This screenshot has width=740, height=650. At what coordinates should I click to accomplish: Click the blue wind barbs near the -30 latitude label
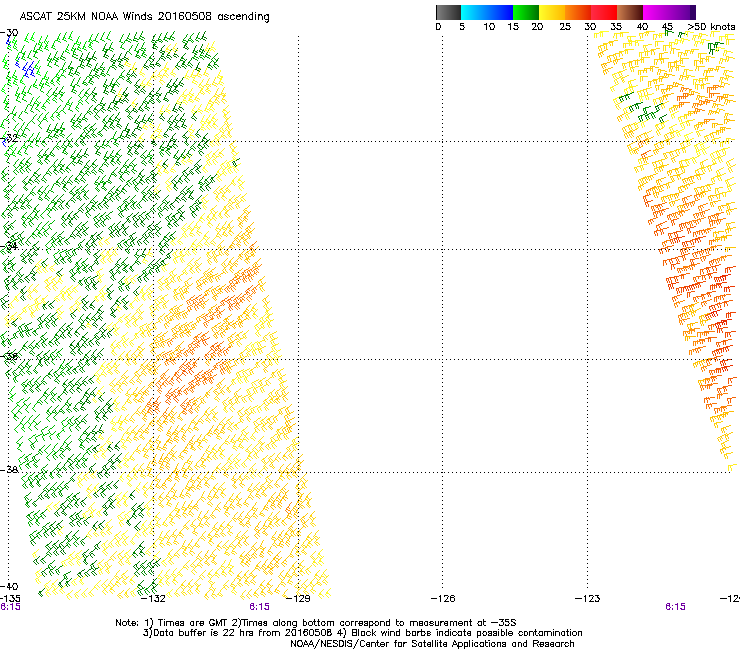(26, 69)
